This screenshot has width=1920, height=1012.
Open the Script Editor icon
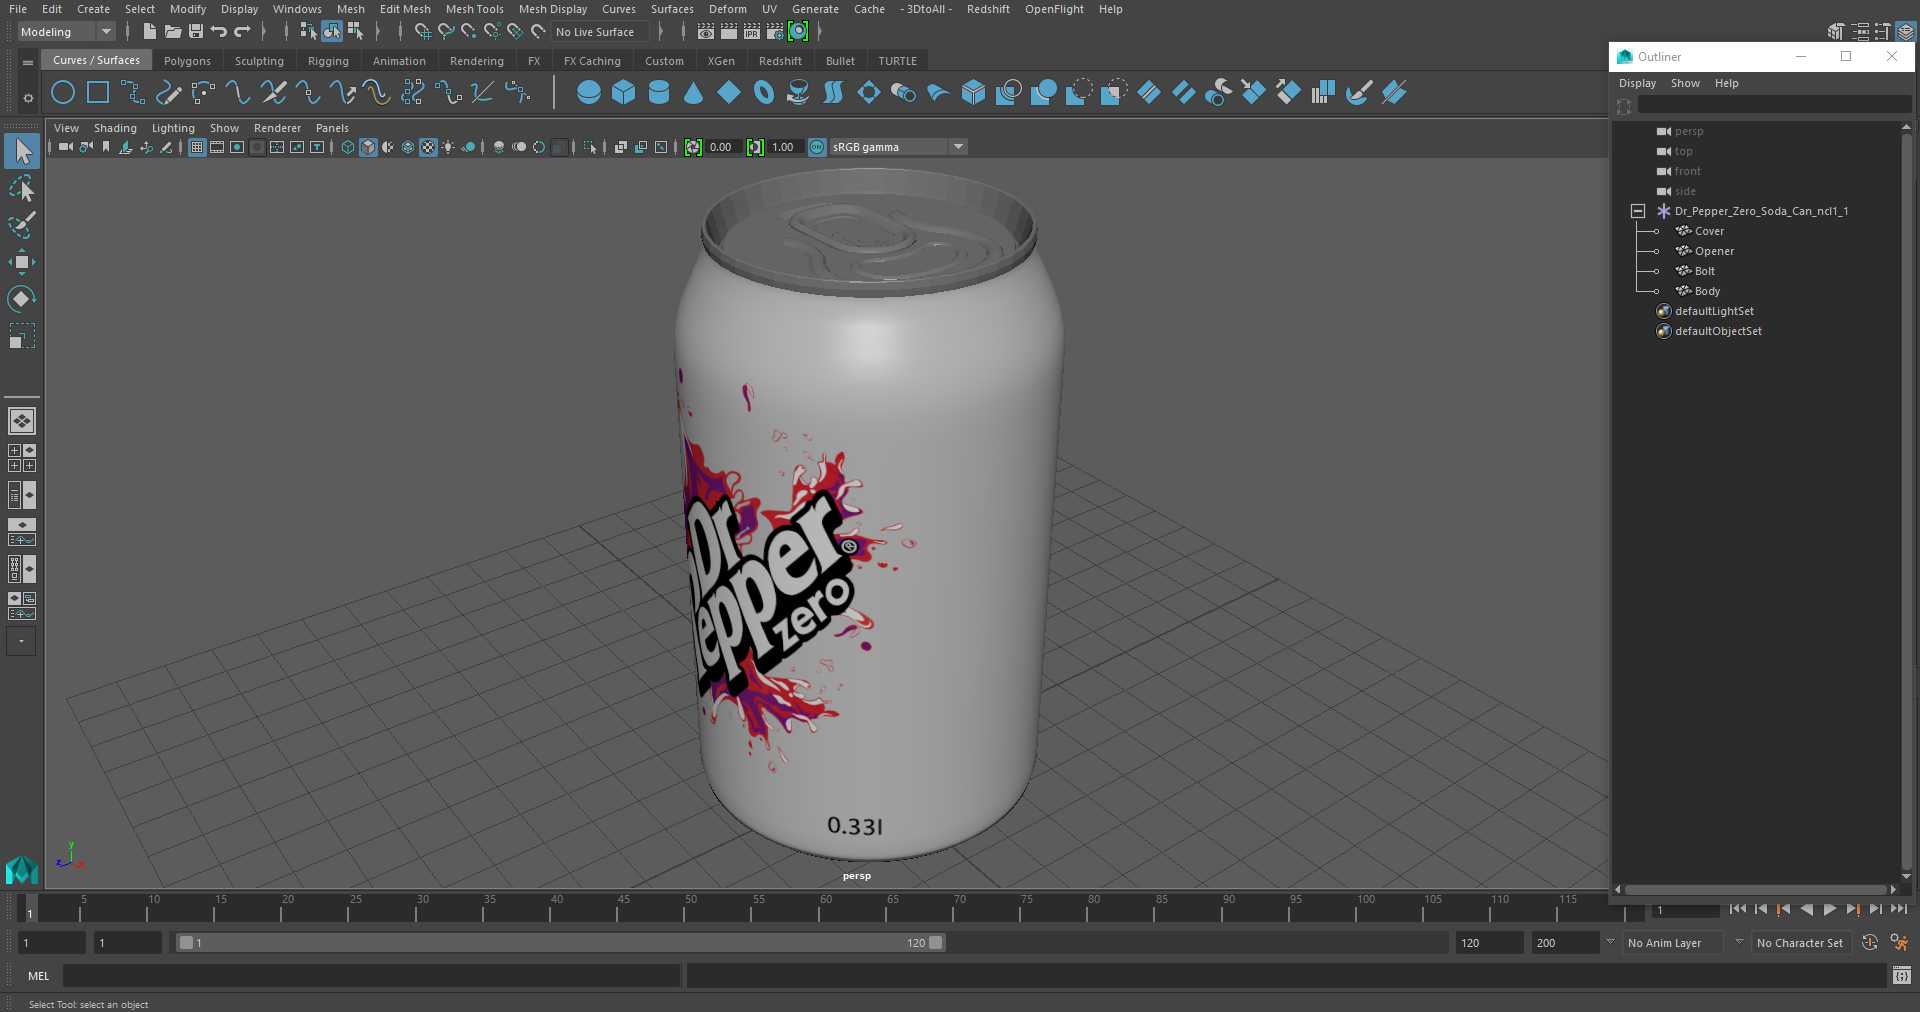point(1901,975)
